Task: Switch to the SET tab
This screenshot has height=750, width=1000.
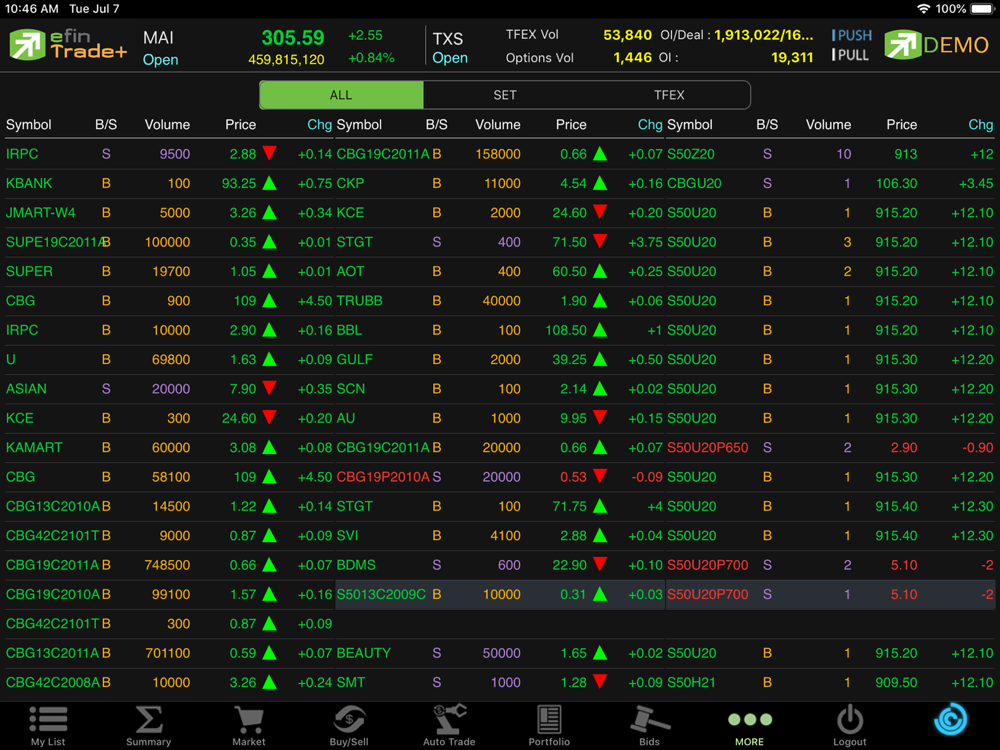Action: tap(504, 95)
